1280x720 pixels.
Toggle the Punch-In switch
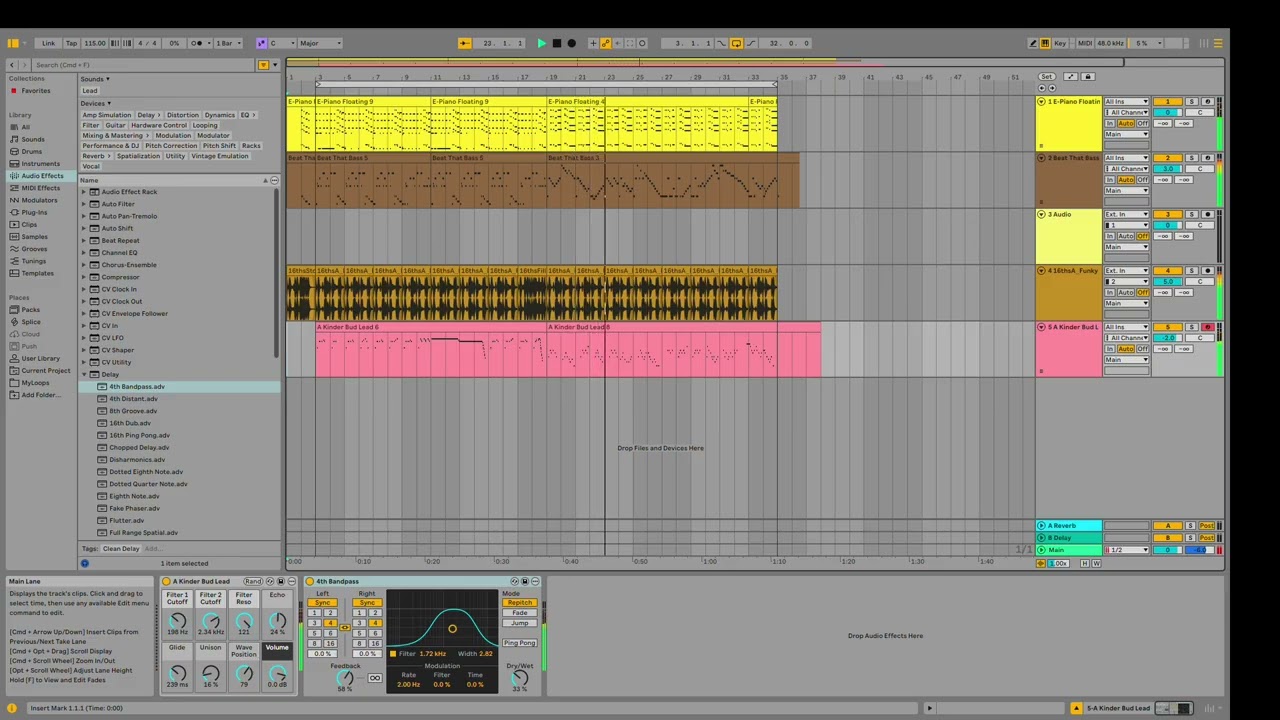pos(722,43)
